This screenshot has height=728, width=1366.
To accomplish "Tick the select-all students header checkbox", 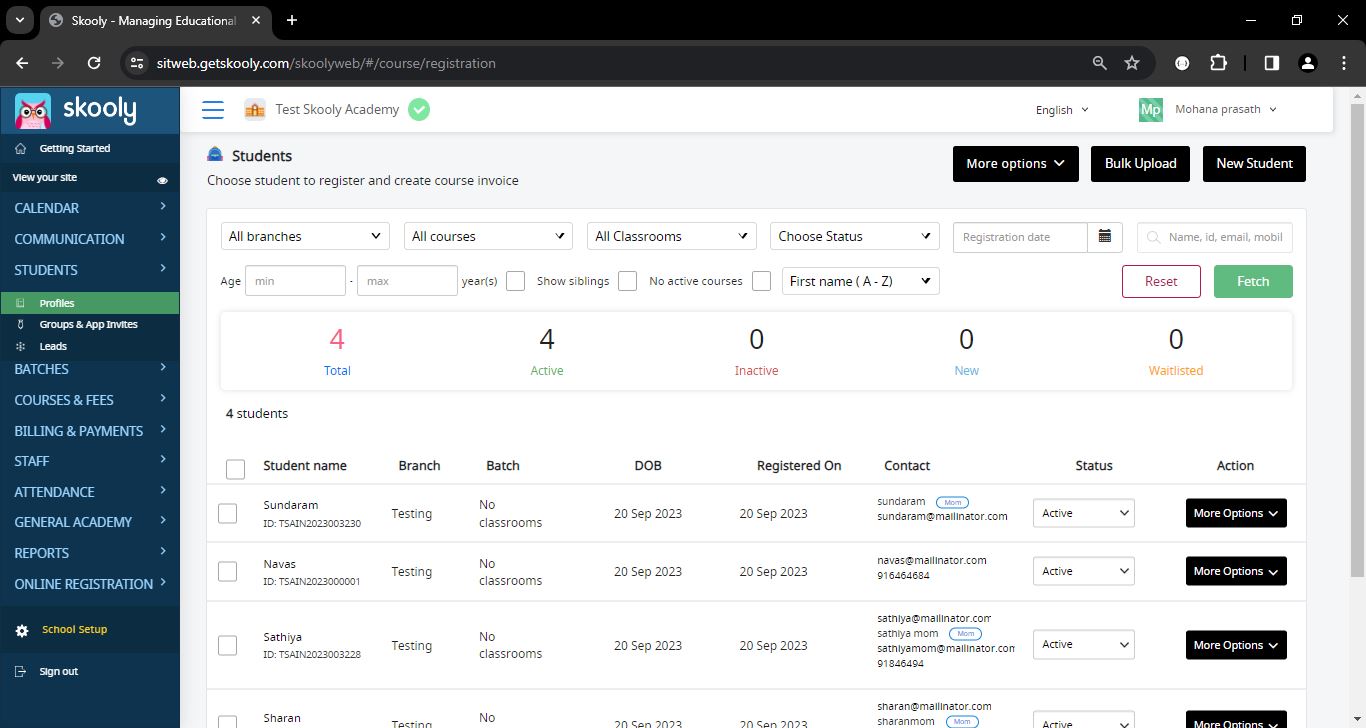I will (x=236, y=469).
